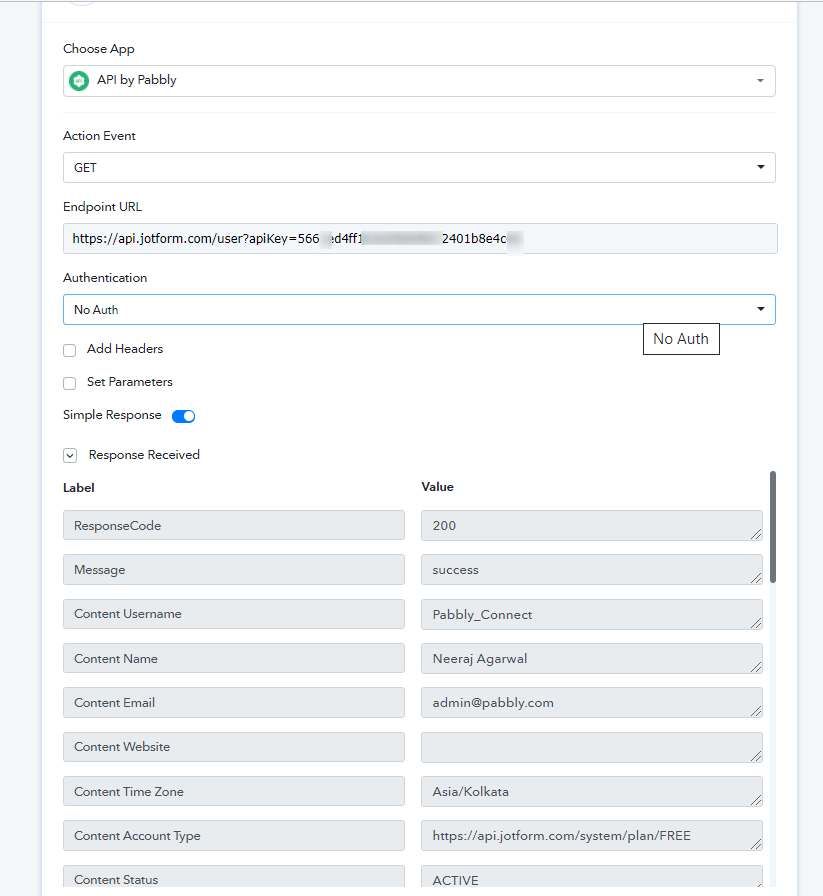
Task: Click the resize handle of admin@pabbly.com field
Action: tap(756, 711)
